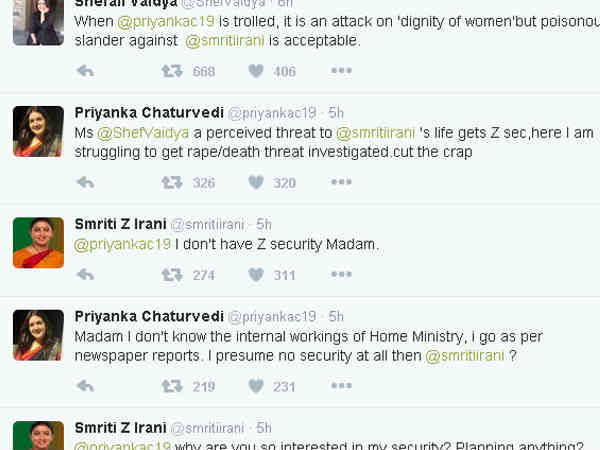Like the tweet with 231 likes
The height and width of the screenshot is (450, 600).
click(x=256, y=387)
